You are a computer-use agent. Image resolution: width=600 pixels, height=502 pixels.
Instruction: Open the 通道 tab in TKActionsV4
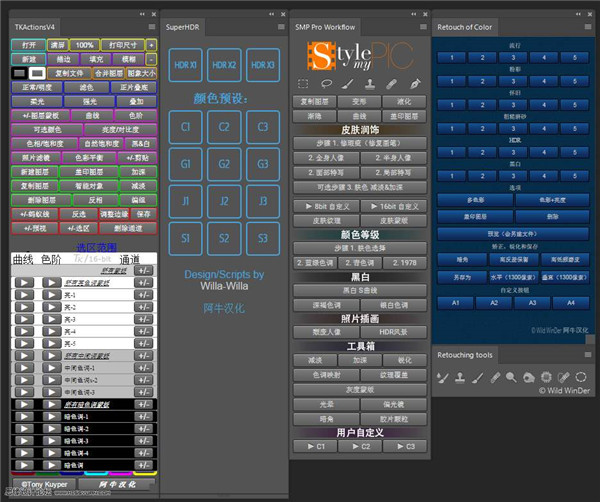(130, 260)
